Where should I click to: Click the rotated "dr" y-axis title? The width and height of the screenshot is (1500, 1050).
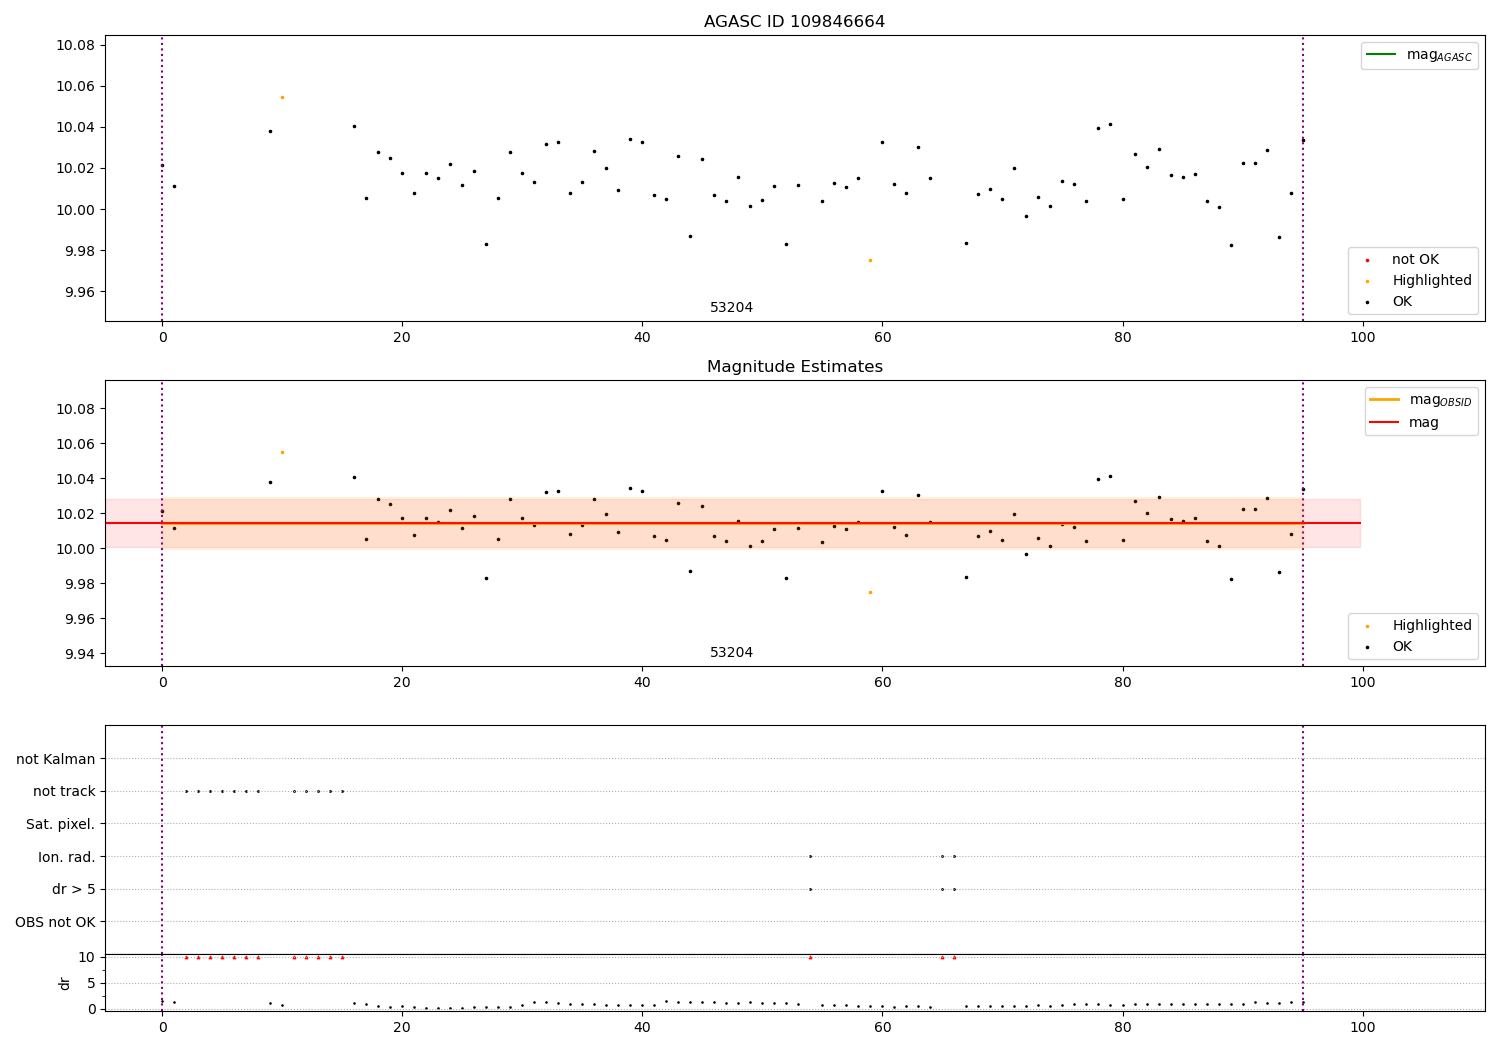65,983
